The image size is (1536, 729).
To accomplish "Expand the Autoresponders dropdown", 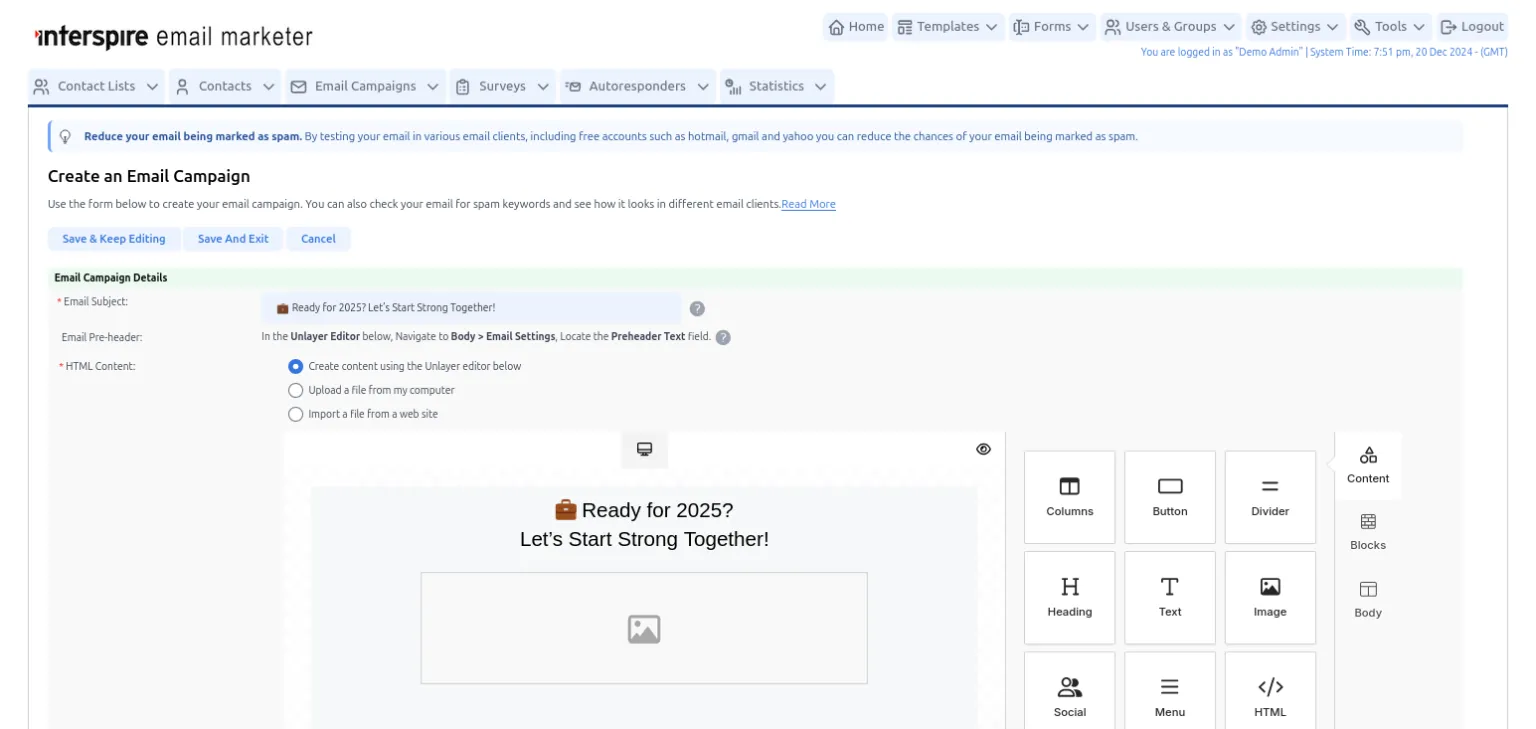I will click(x=637, y=86).
